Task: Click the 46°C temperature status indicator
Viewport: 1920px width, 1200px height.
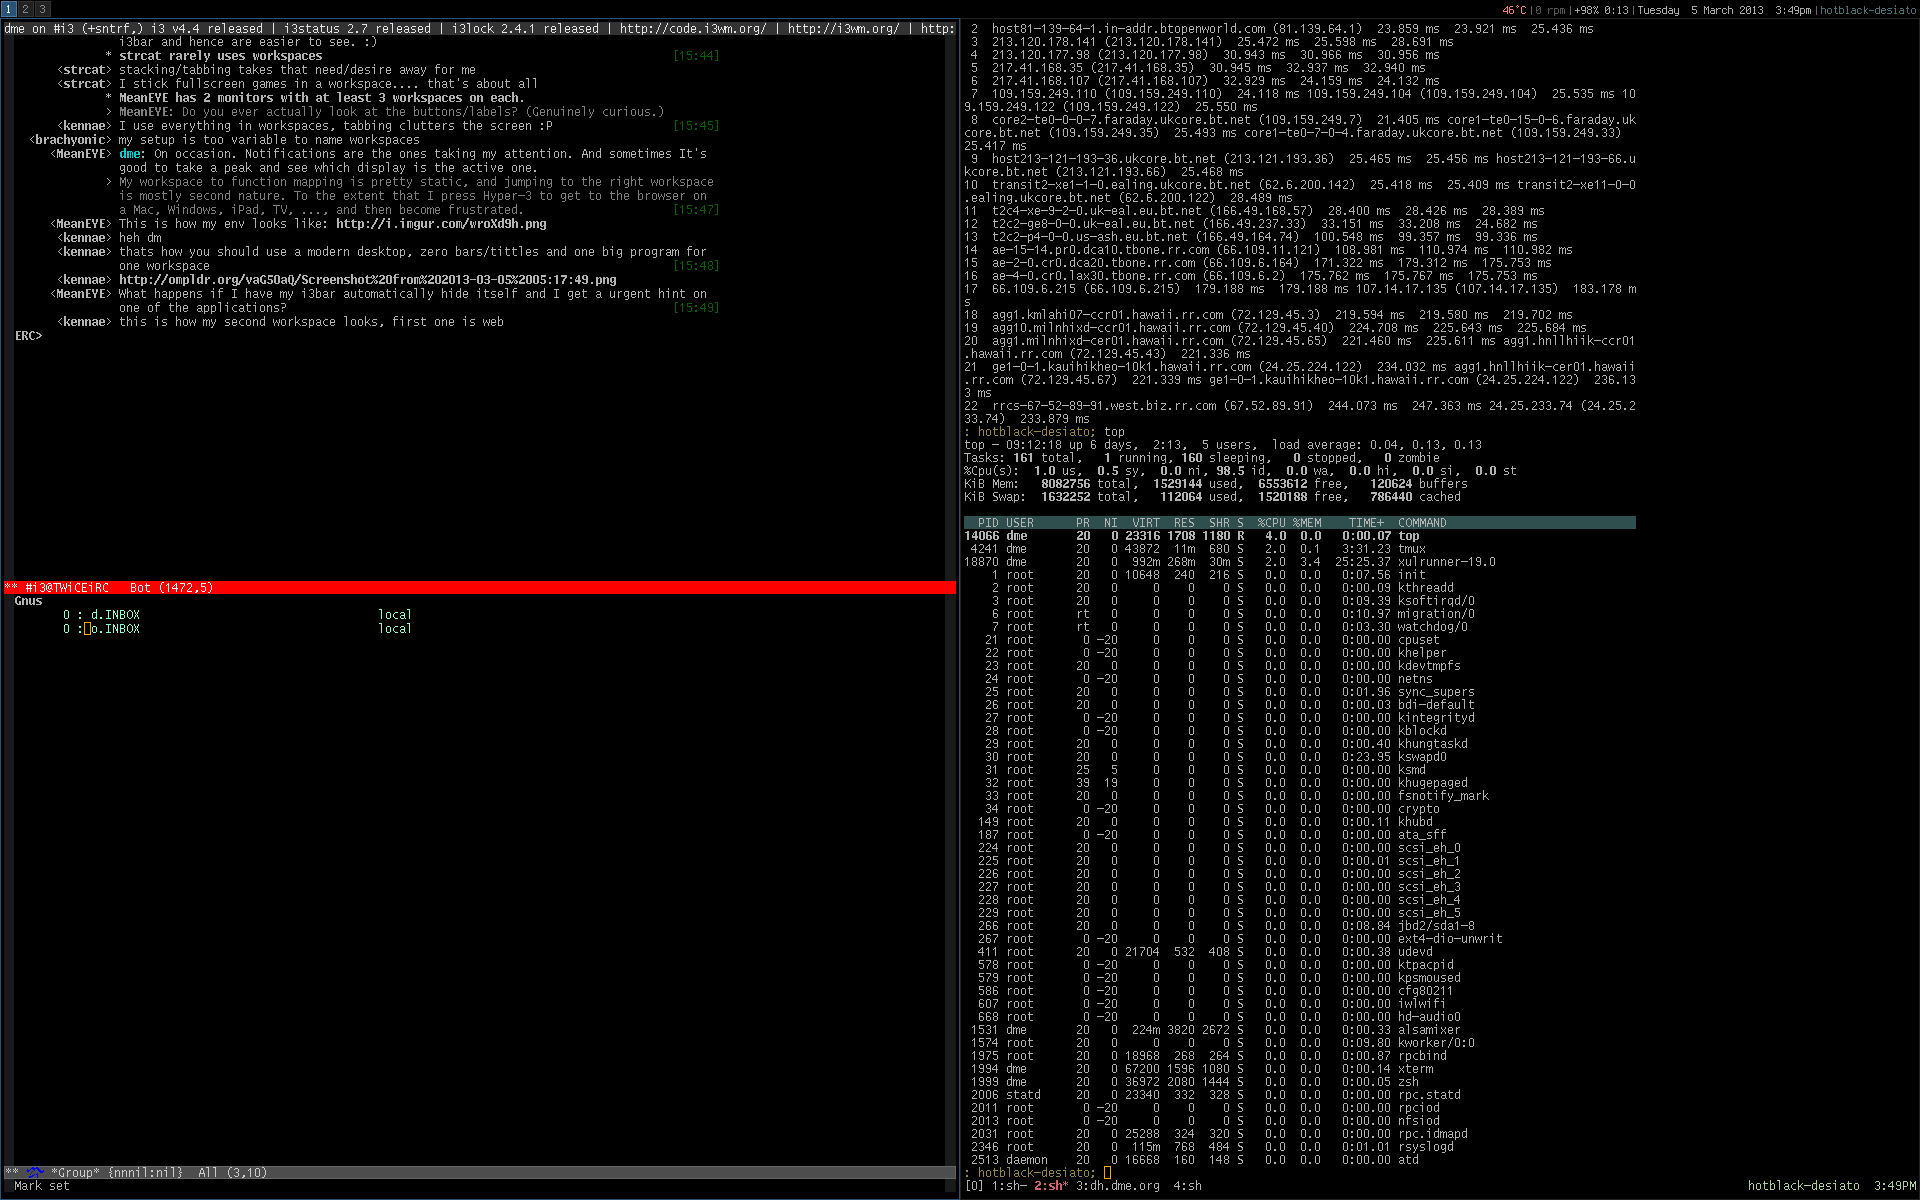Action: tap(1514, 10)
